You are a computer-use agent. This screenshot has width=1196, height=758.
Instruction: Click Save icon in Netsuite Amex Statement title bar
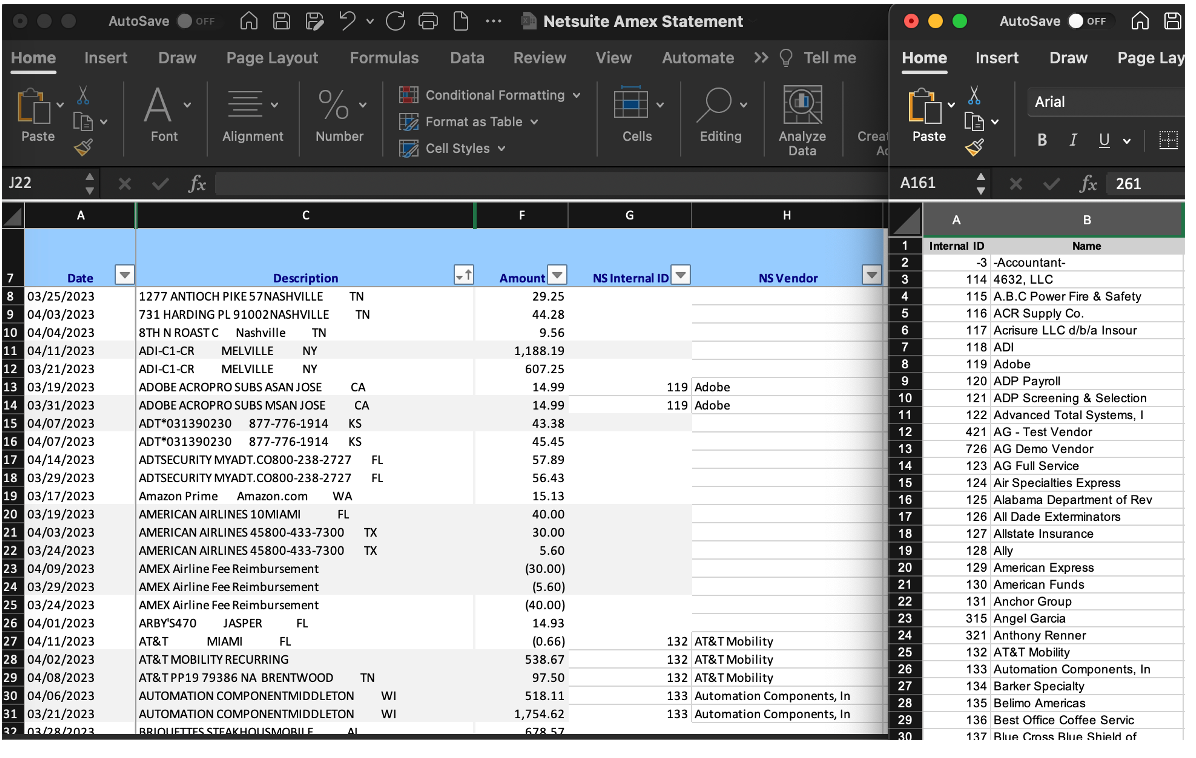point(281,21)
